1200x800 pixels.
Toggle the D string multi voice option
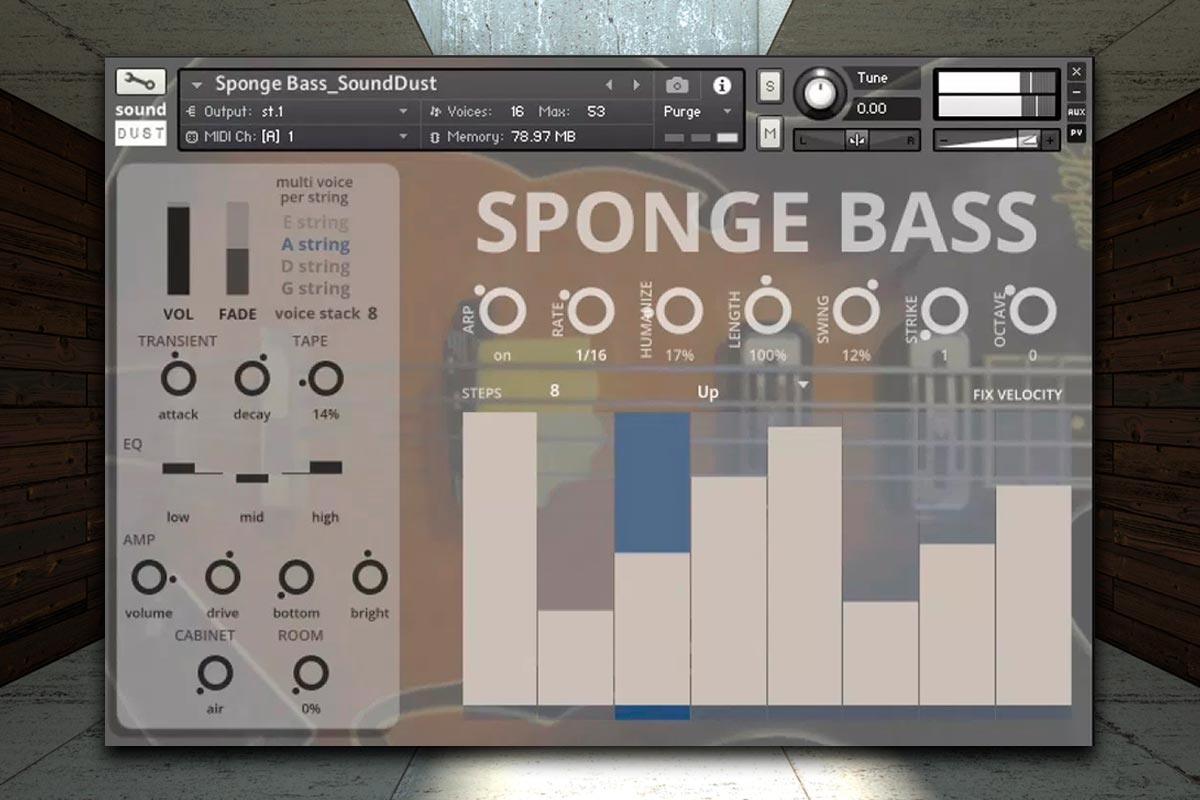pyautogui.click(x=315, y=266)
